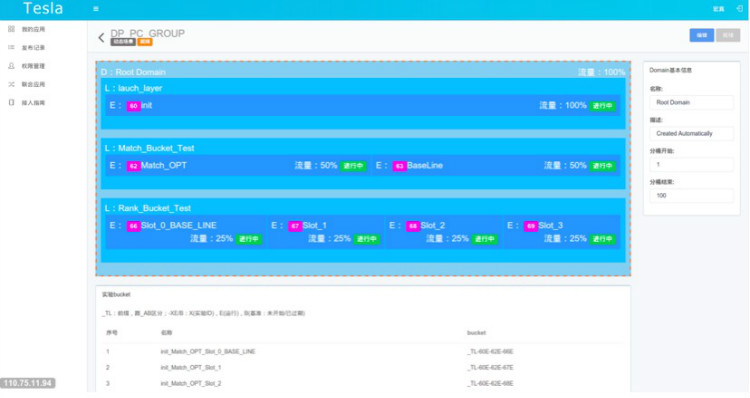
Task: Click the green status badge on Slot_3
Action: click(602, 239)
